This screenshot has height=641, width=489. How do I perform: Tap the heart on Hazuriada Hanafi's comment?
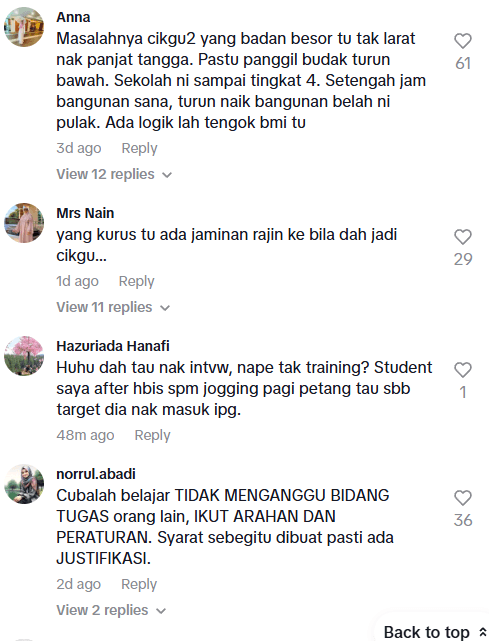coord(463,370)
